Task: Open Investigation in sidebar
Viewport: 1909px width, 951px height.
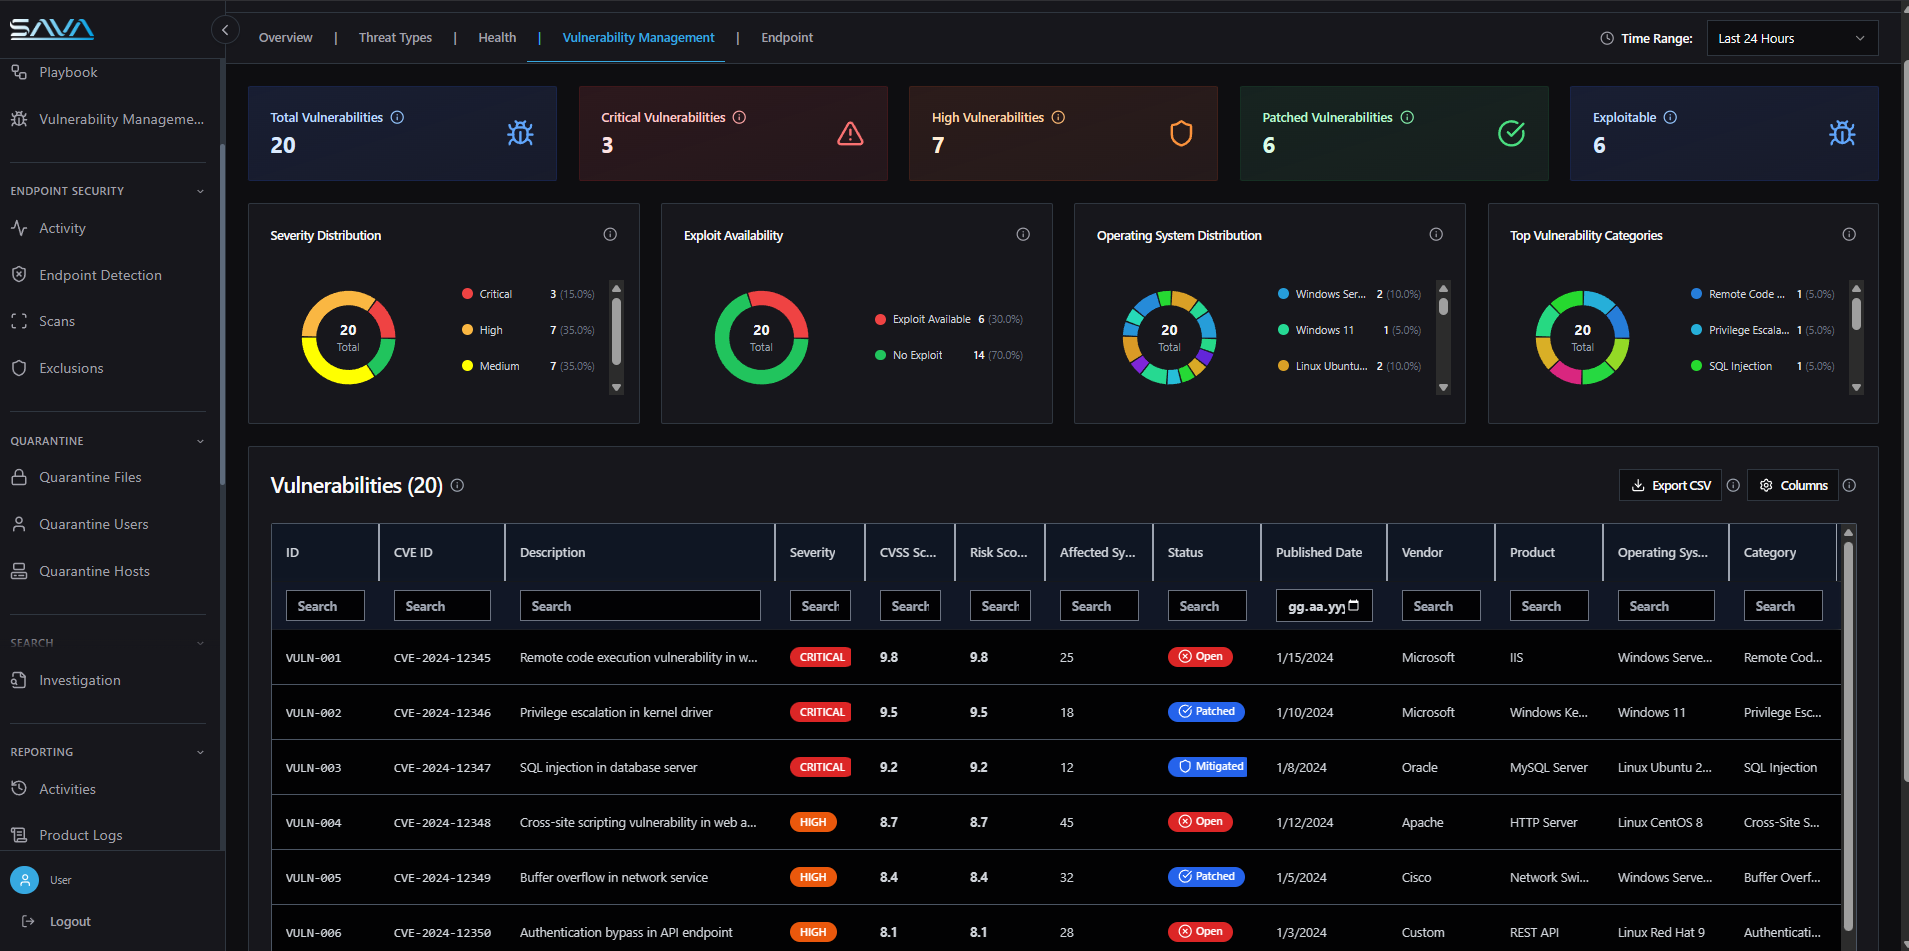Action: pos(79,680)
